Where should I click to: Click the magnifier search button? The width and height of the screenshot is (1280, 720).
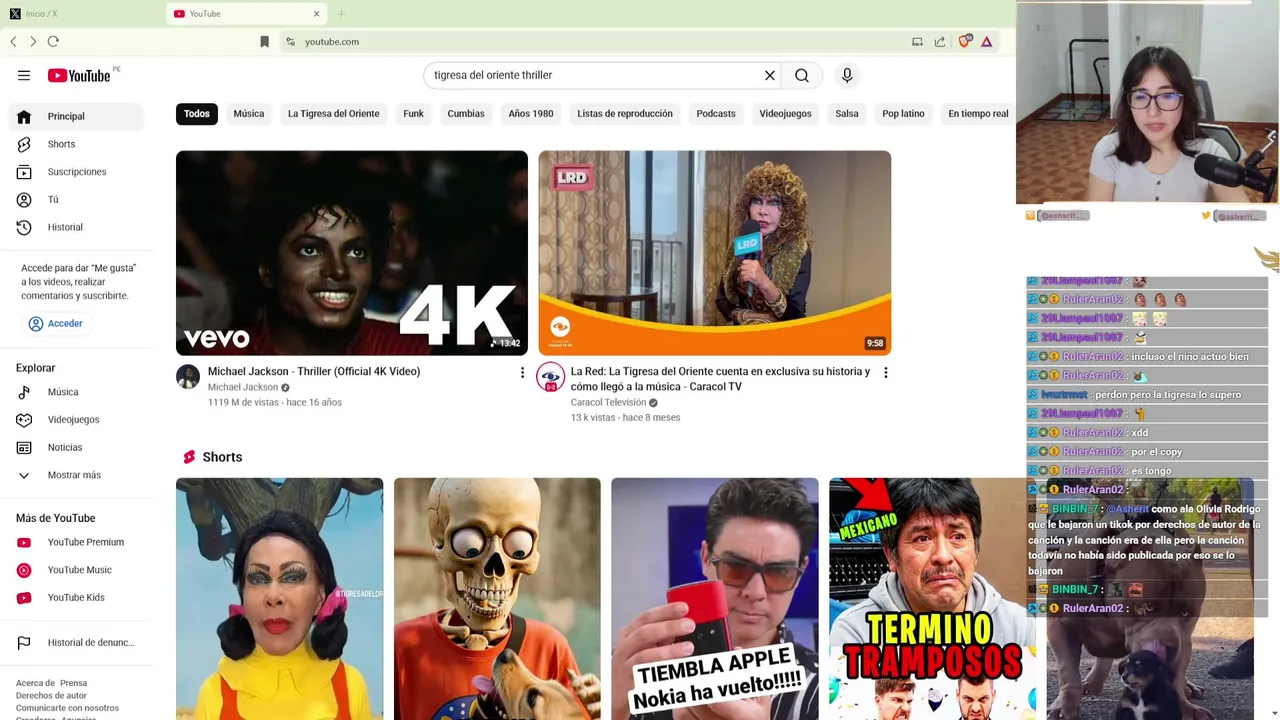(802, 75)
